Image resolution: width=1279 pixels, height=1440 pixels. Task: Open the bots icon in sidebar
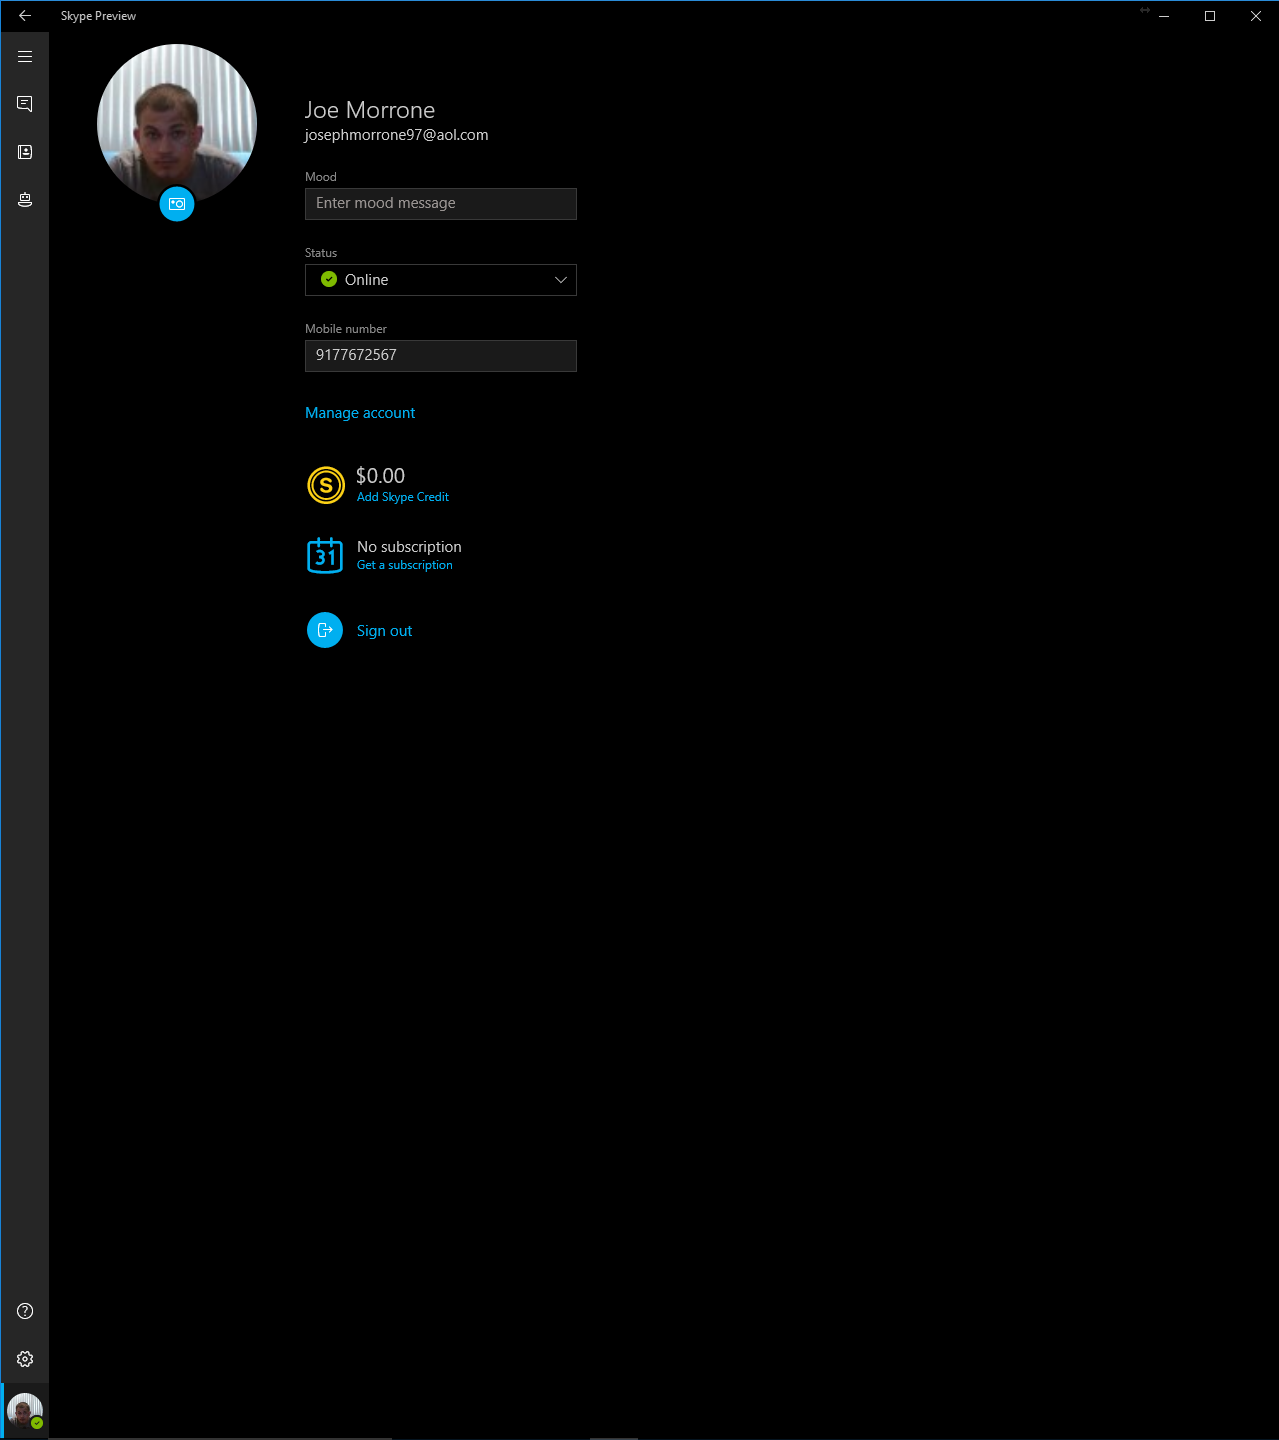(25, 200)
